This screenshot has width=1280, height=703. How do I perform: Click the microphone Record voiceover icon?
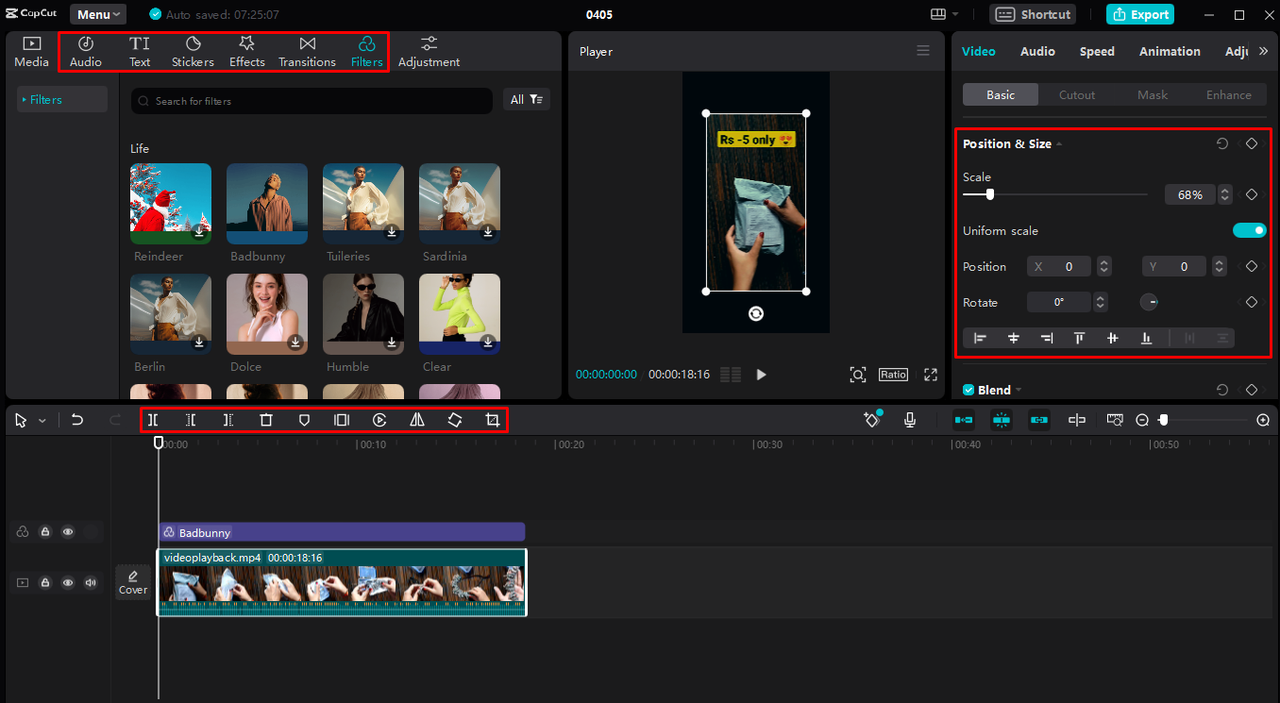click(910, 420)
